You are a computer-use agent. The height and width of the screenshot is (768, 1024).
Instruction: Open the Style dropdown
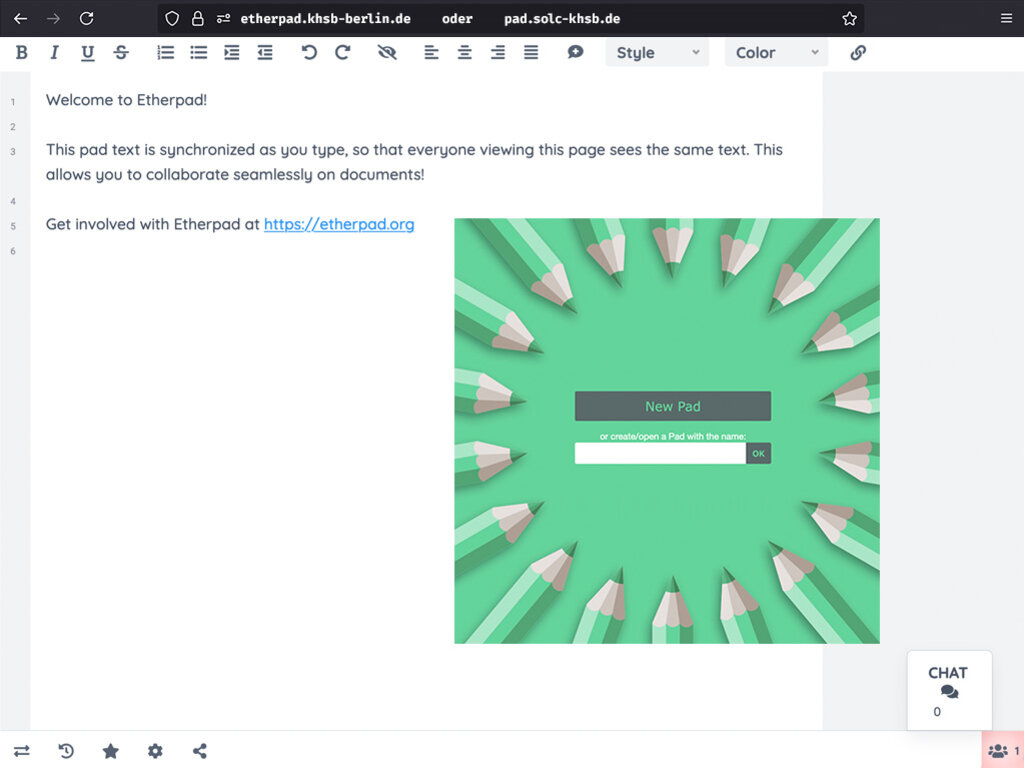tap(657, 53)
